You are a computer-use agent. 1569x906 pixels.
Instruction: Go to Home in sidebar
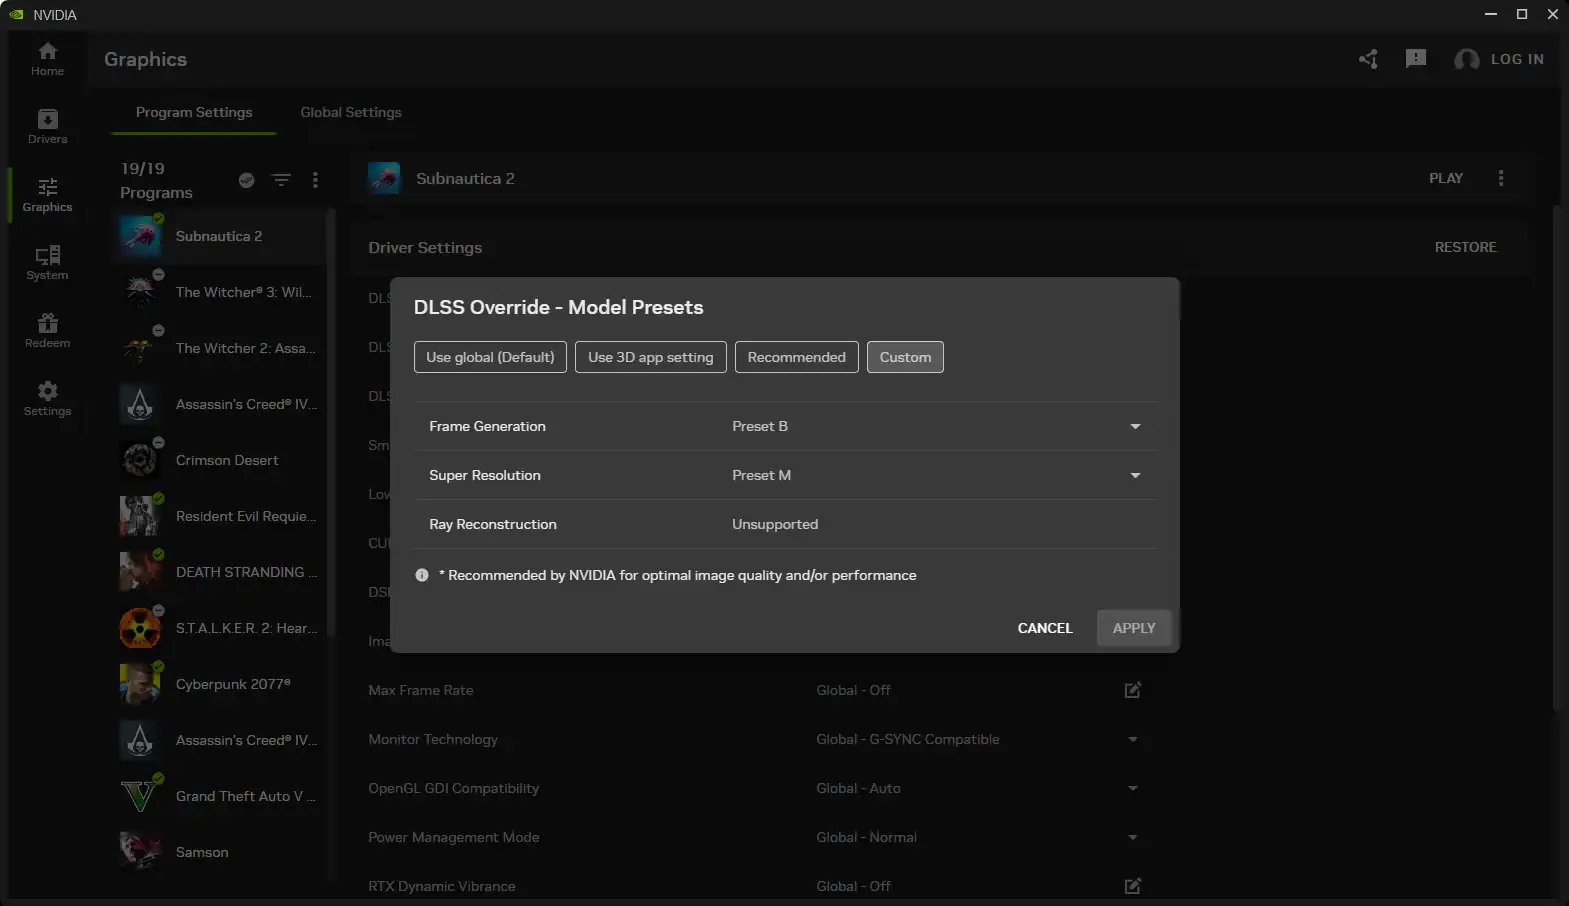pos(47,59)
